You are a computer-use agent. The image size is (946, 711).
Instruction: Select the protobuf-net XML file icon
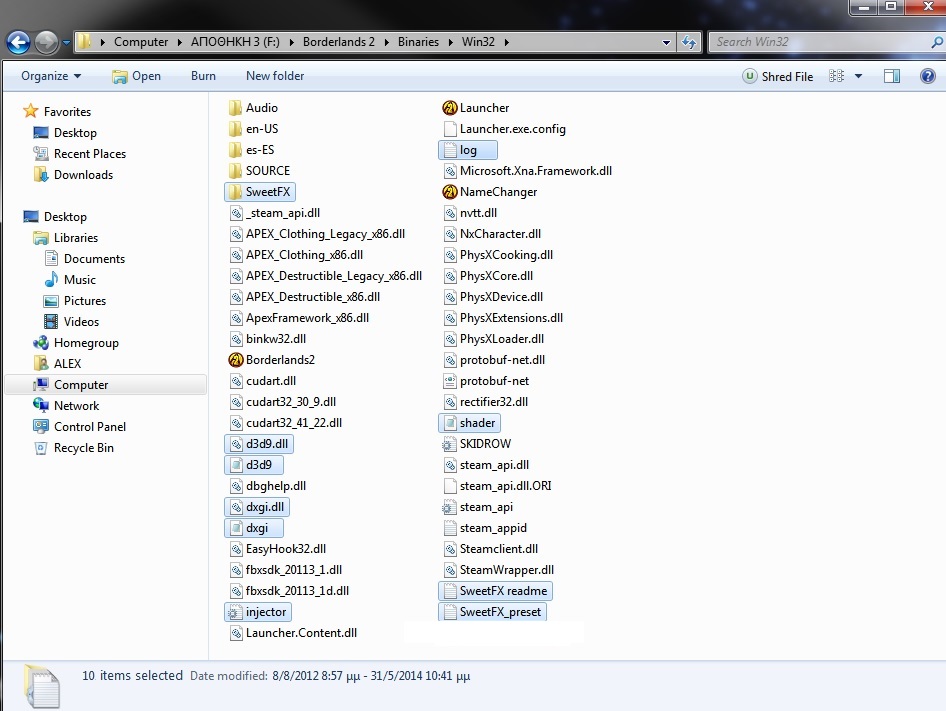(449, 381)
